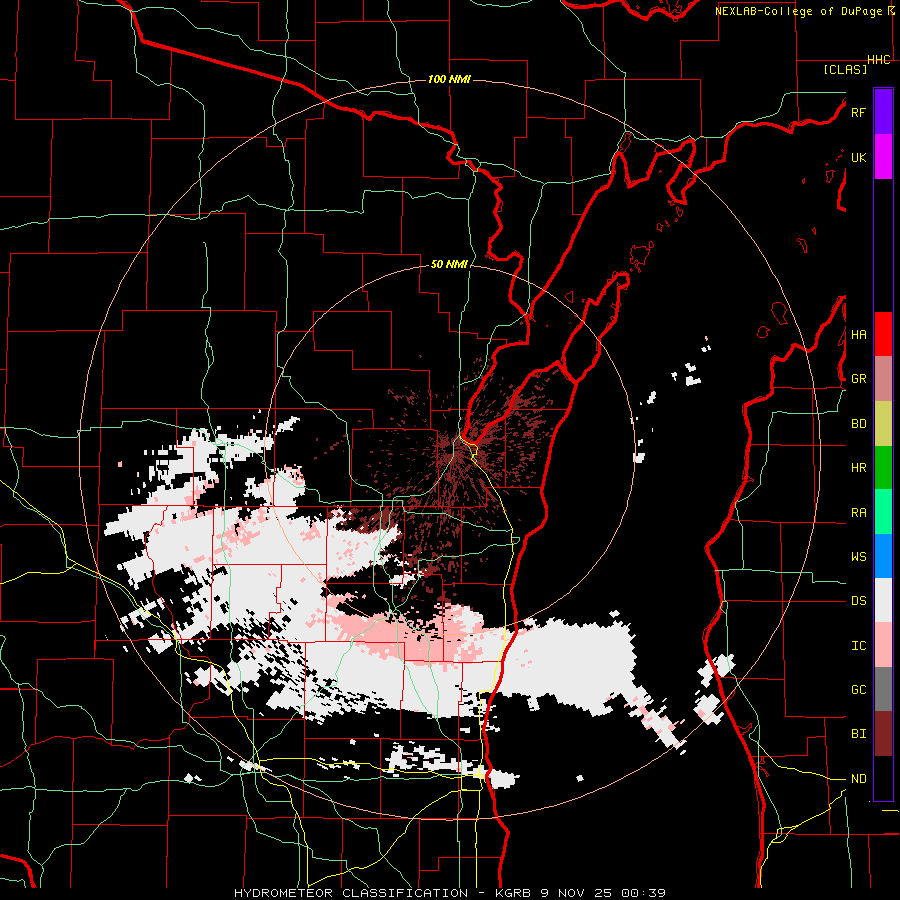900x900 pixels.
Task: Click the RF purple legend swatch
Action: [x=883, y=112]
